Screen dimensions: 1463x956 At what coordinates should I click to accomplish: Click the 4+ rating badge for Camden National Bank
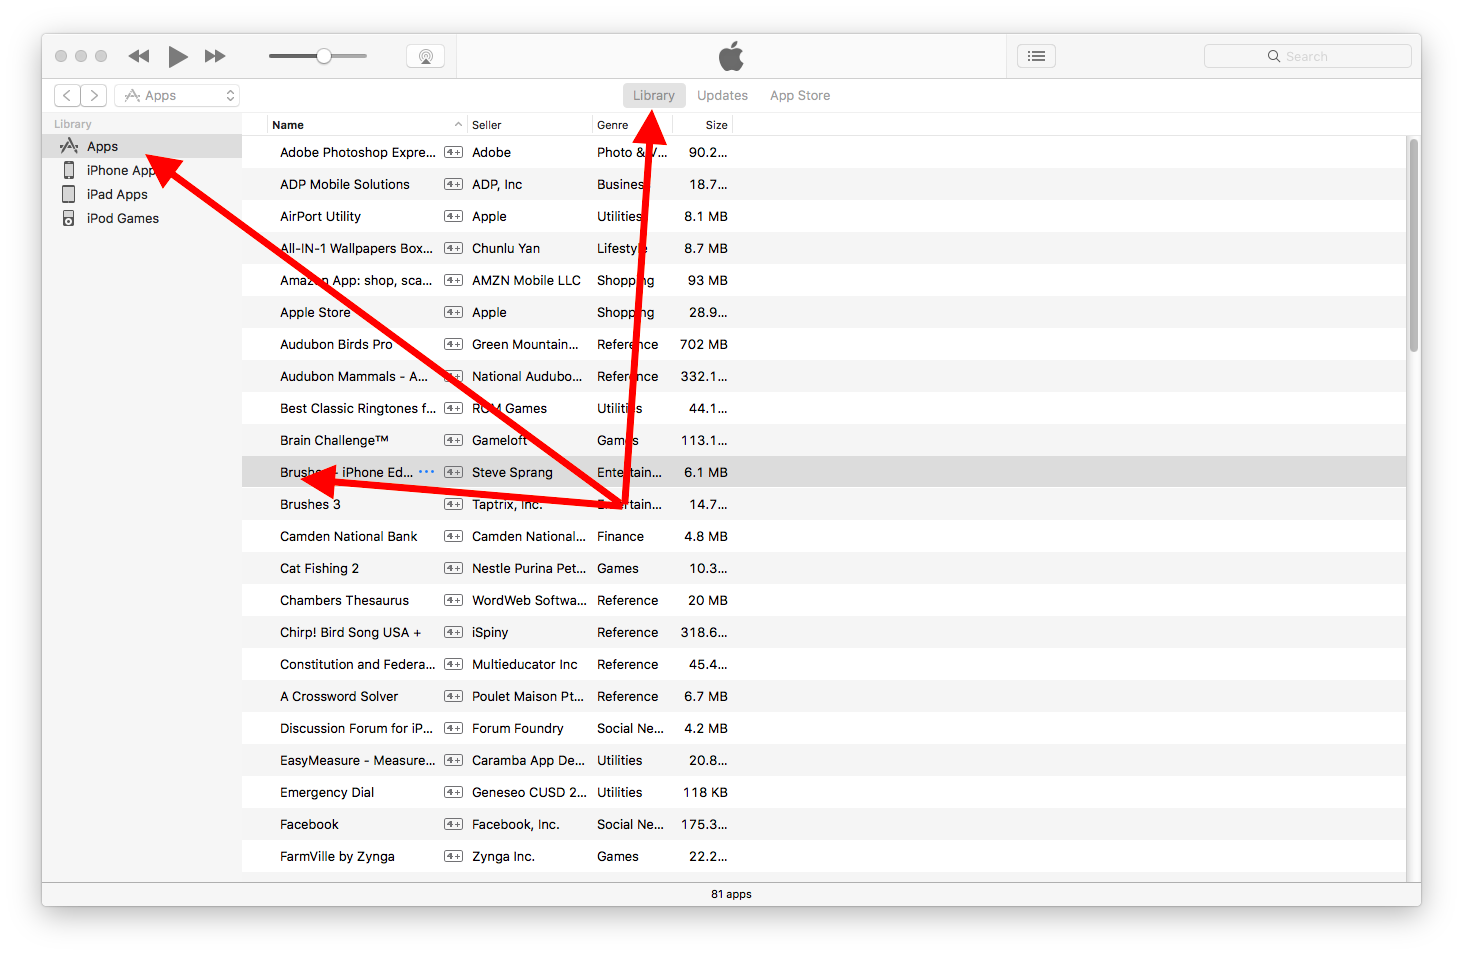coord(453,536)
